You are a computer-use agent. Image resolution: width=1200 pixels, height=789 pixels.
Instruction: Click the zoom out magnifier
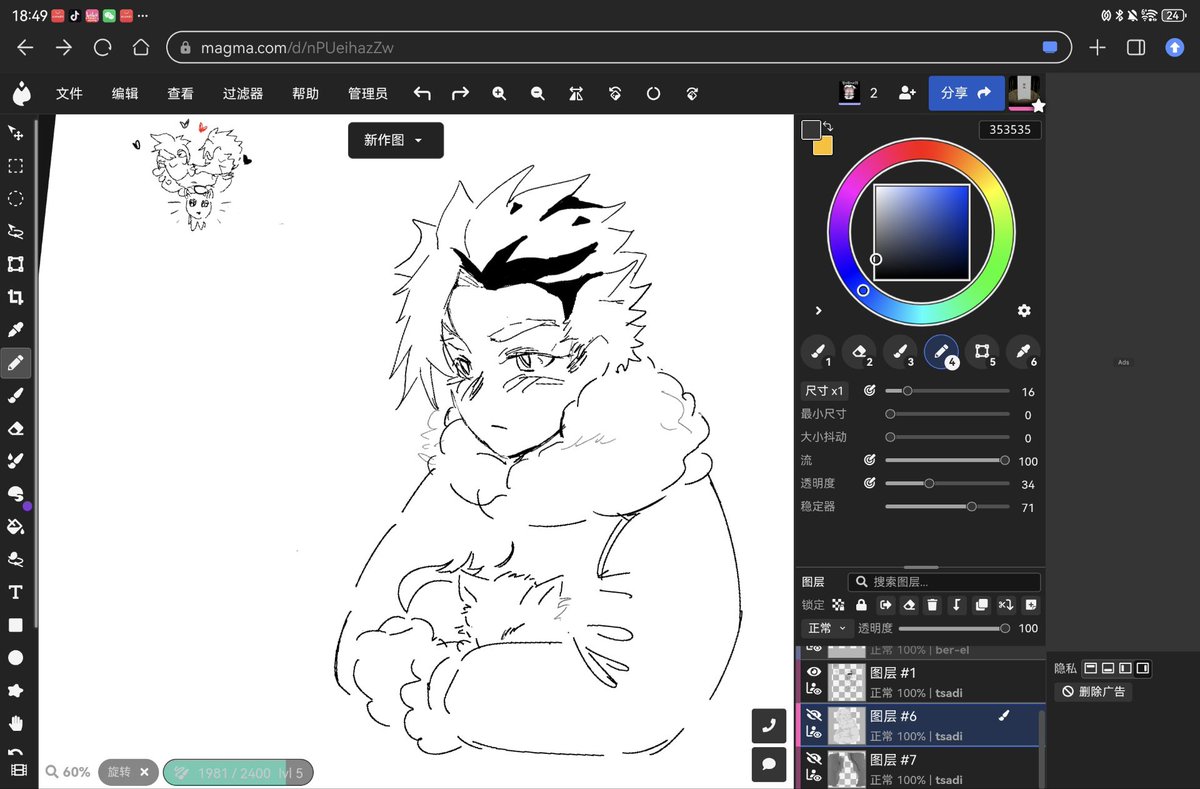pos(537,93)
